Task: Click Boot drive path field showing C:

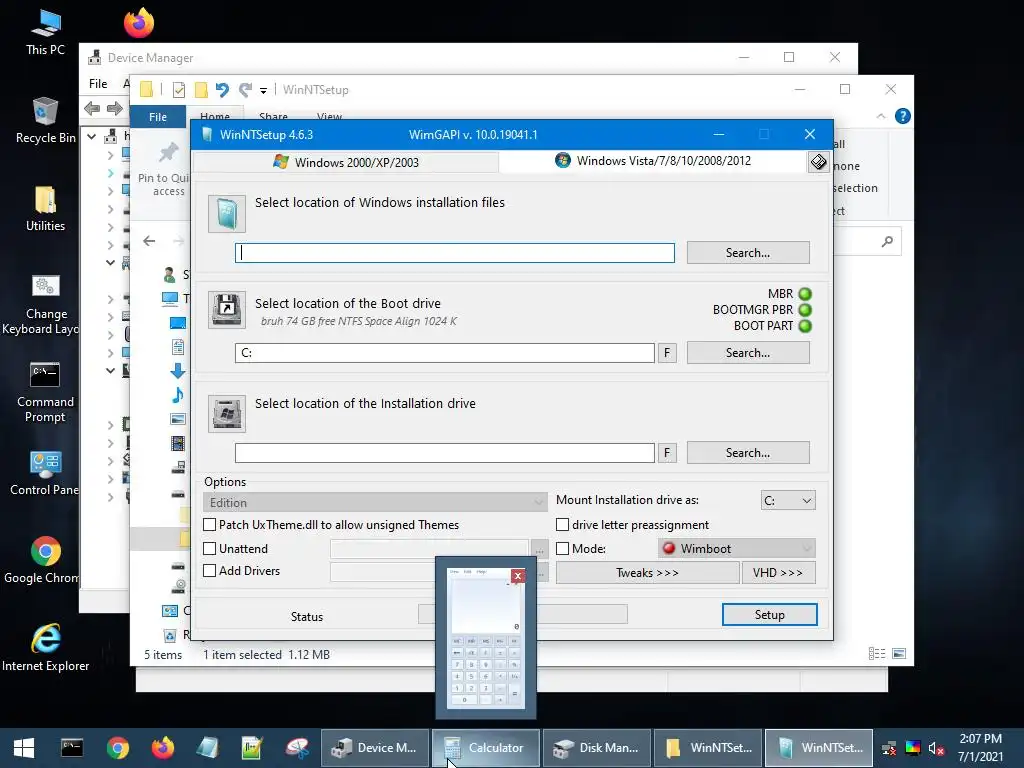Action: [x=445, y=353]
